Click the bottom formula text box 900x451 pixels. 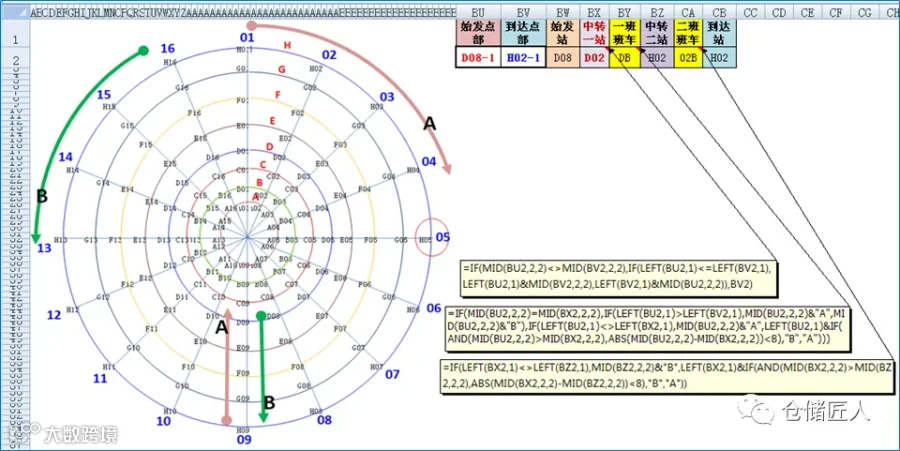click(667, 376)
